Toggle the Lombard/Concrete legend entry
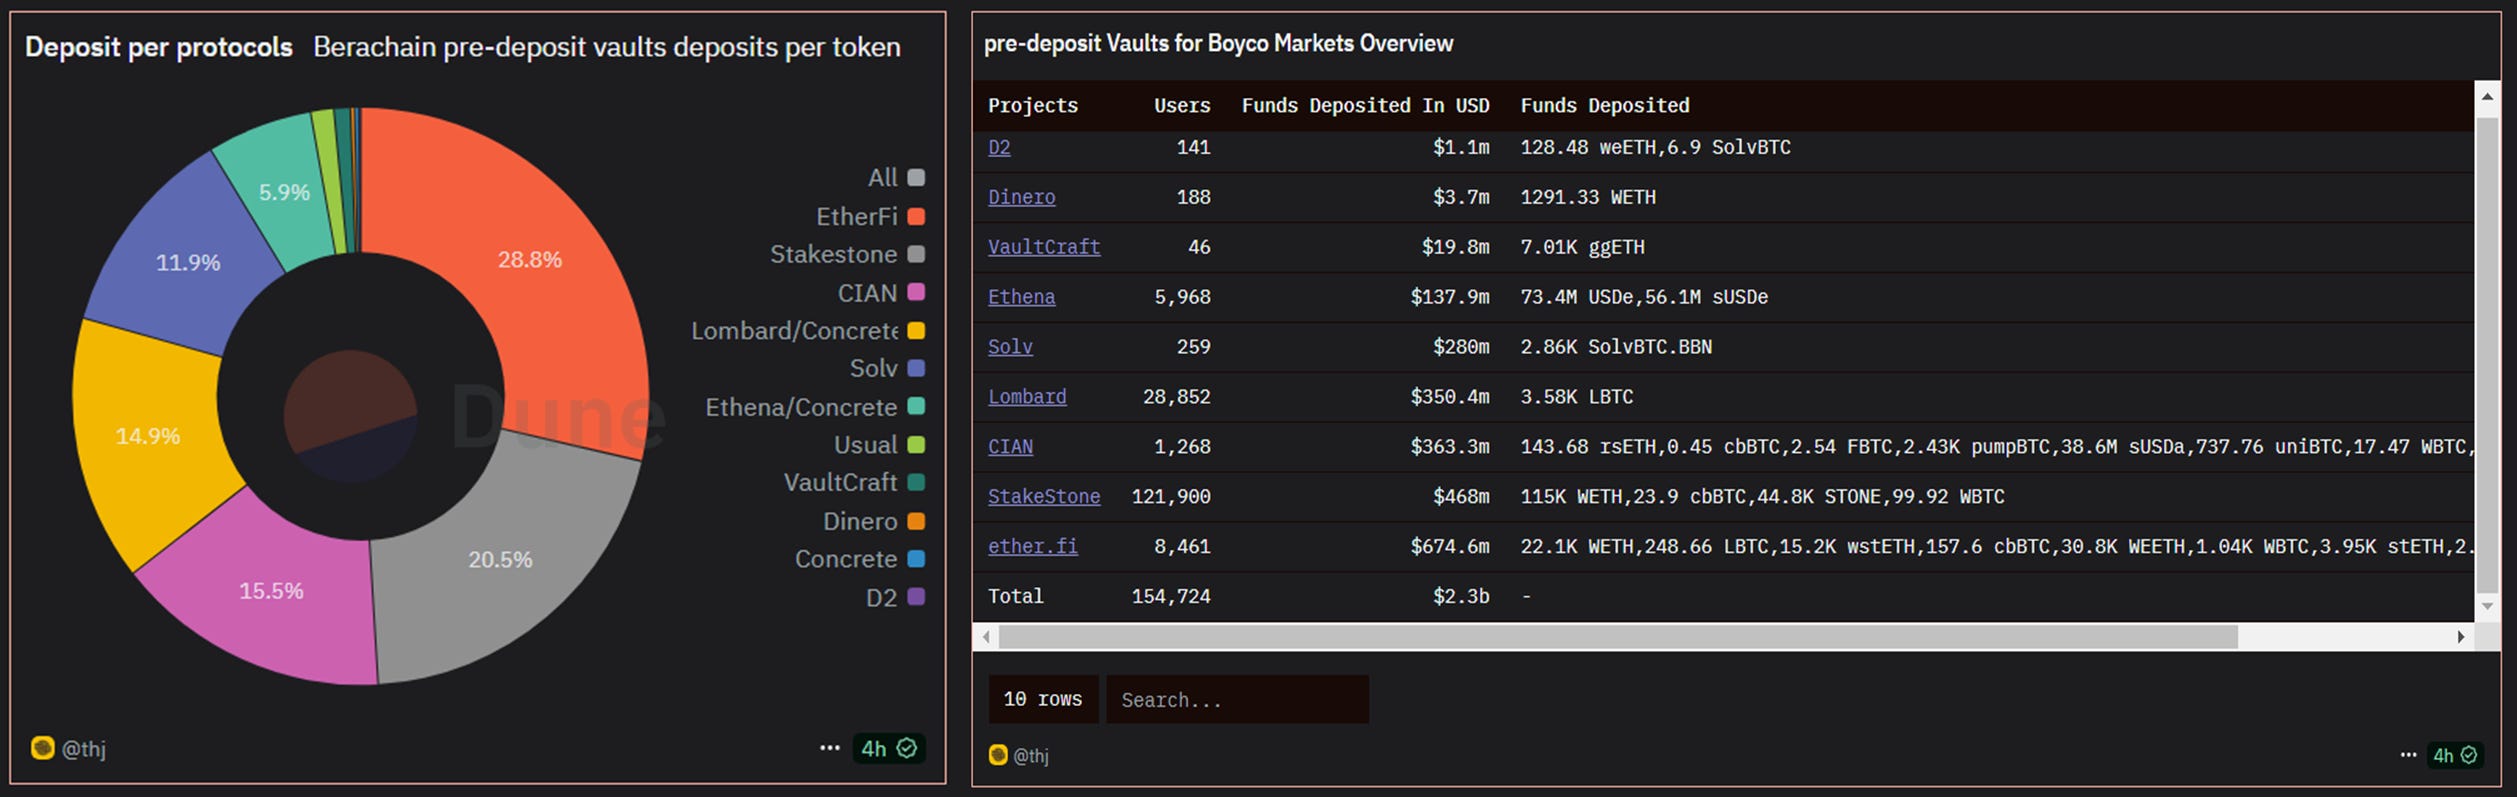2517x797 pixels. pos(808,331)
